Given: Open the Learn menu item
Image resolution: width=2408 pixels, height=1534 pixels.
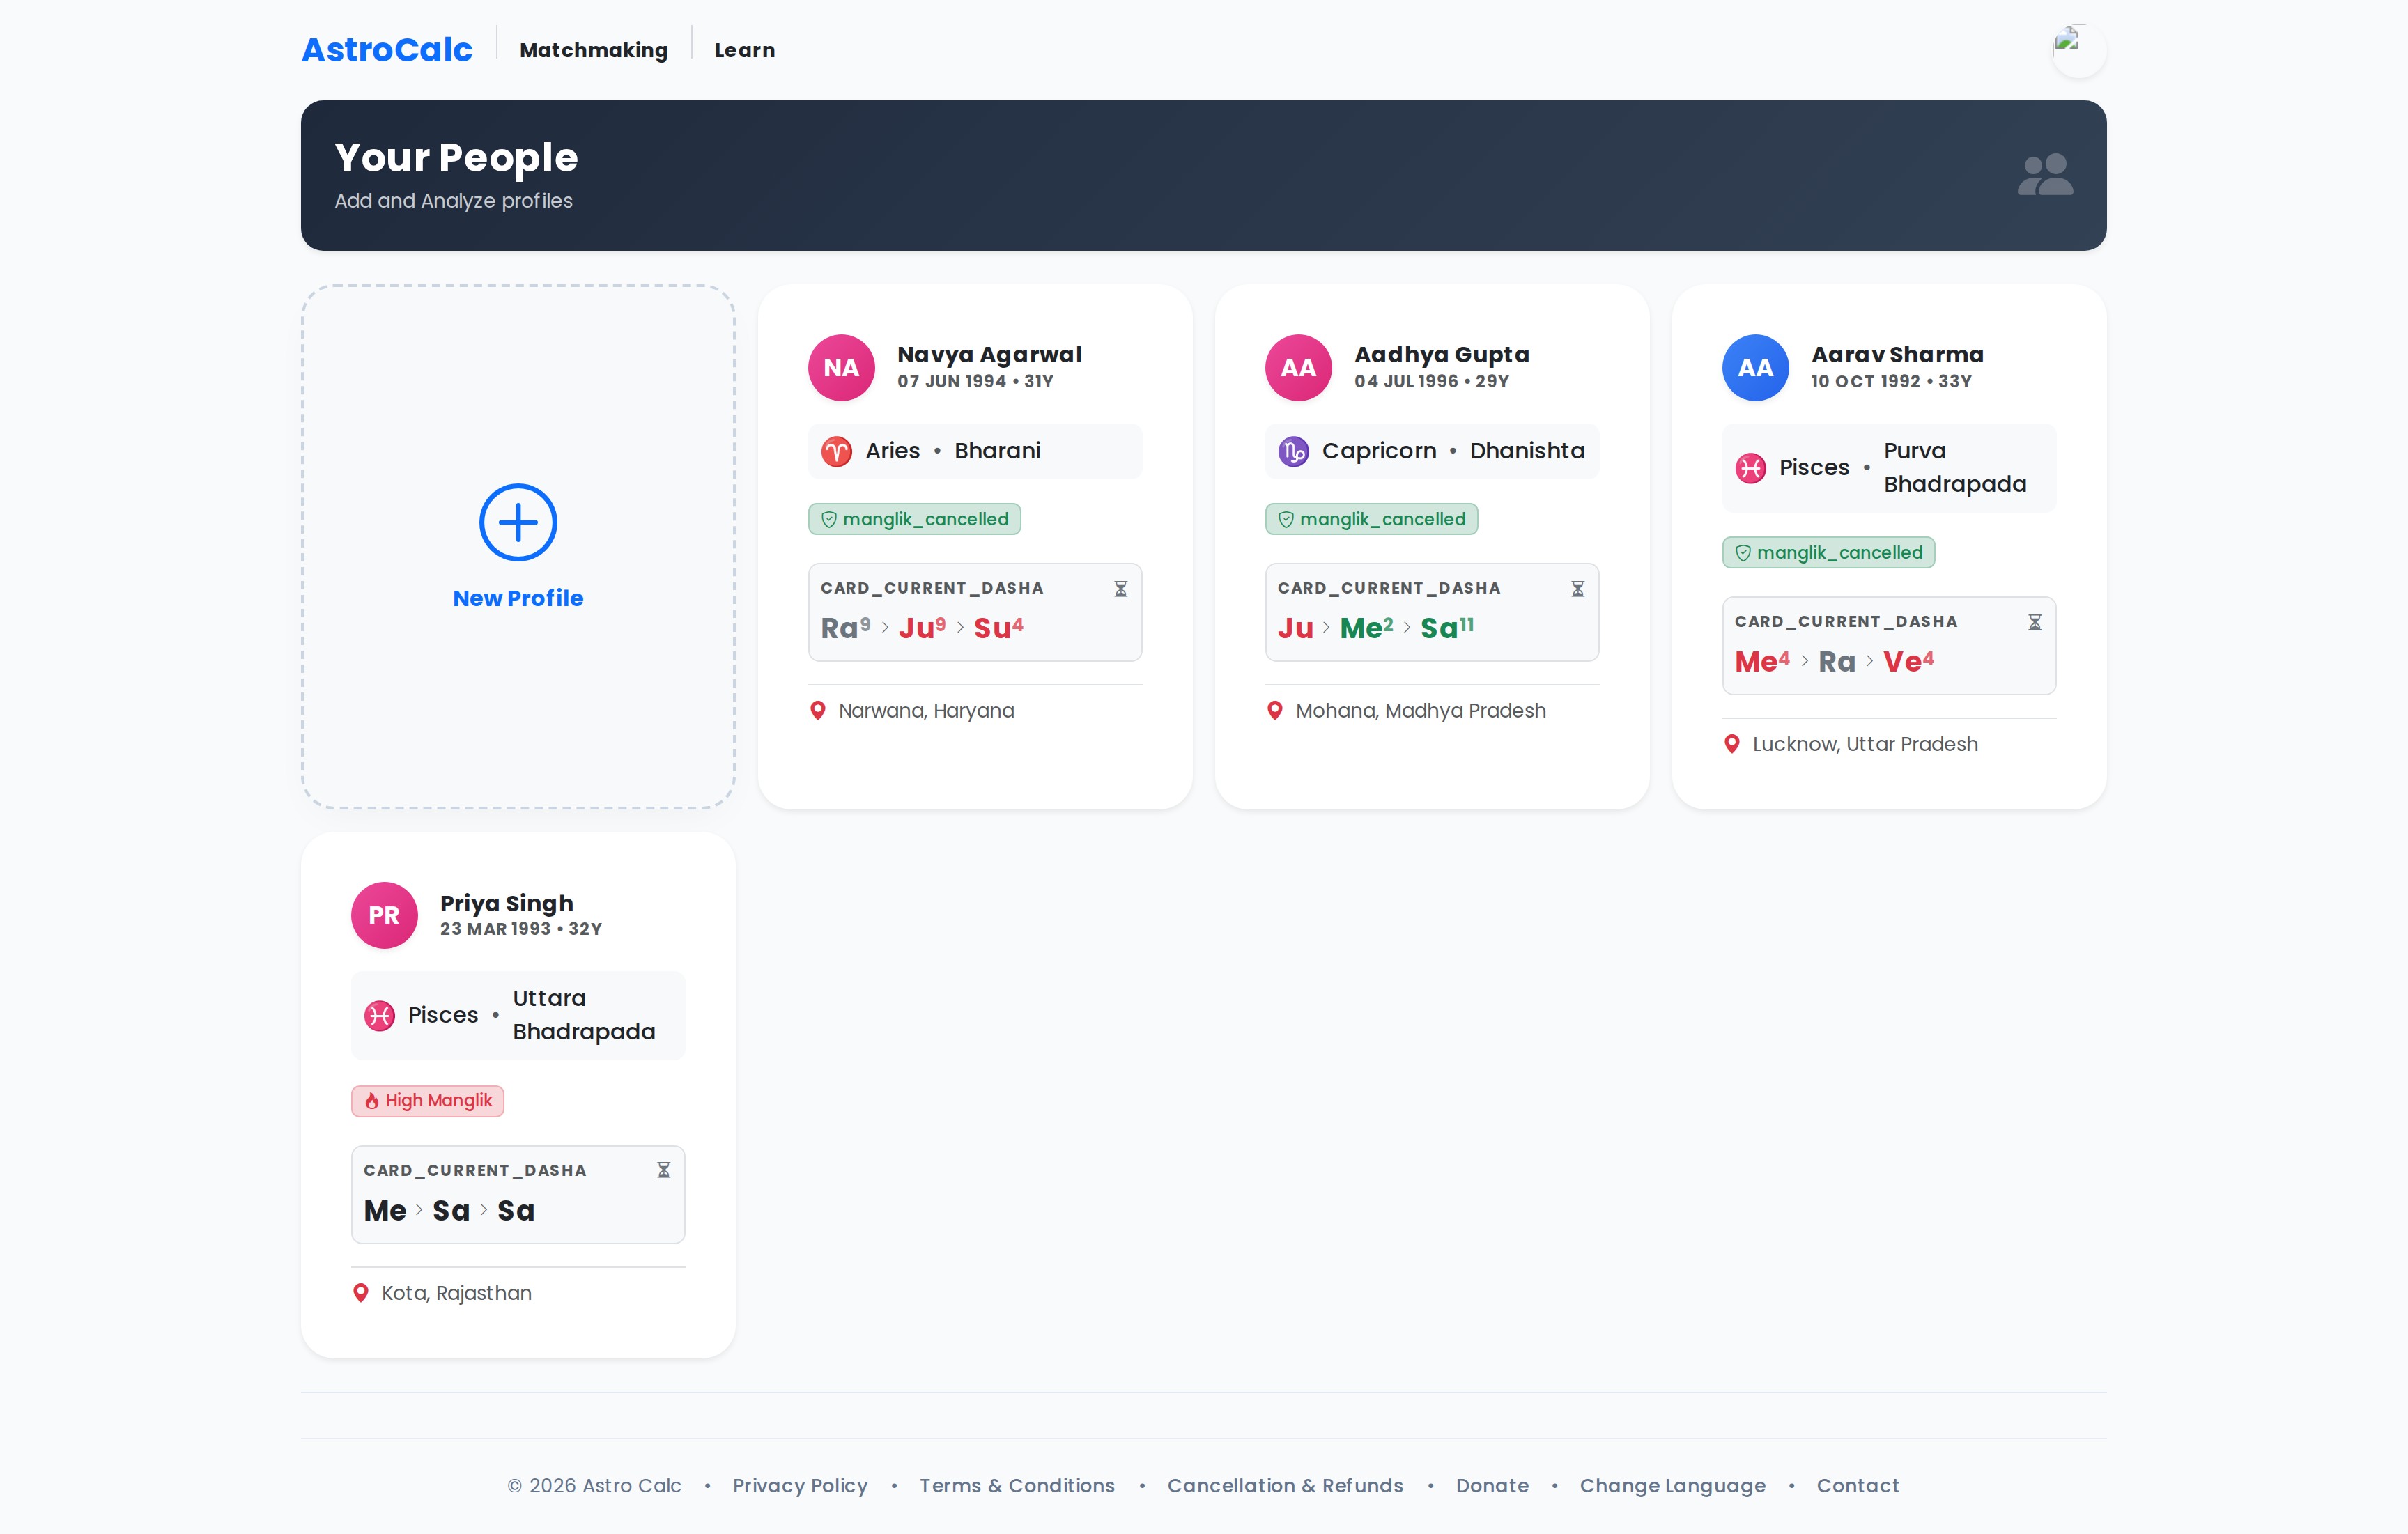Looking at the screenshot, I should click(x=744, y=50).
